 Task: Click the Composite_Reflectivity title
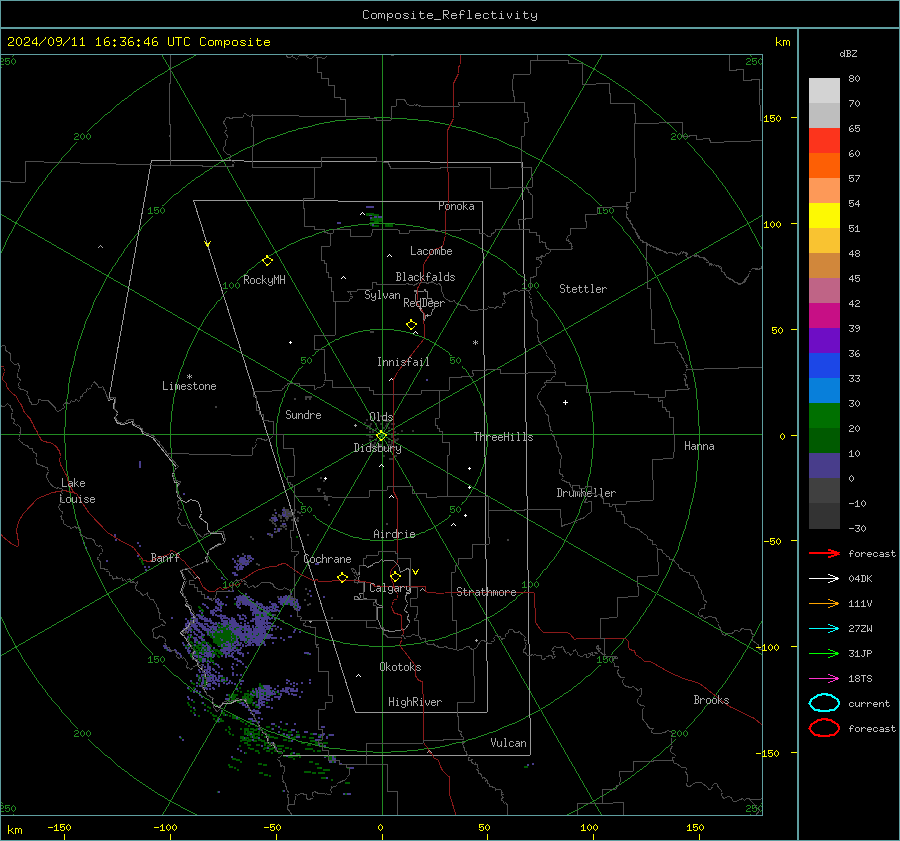click(449, 15)
